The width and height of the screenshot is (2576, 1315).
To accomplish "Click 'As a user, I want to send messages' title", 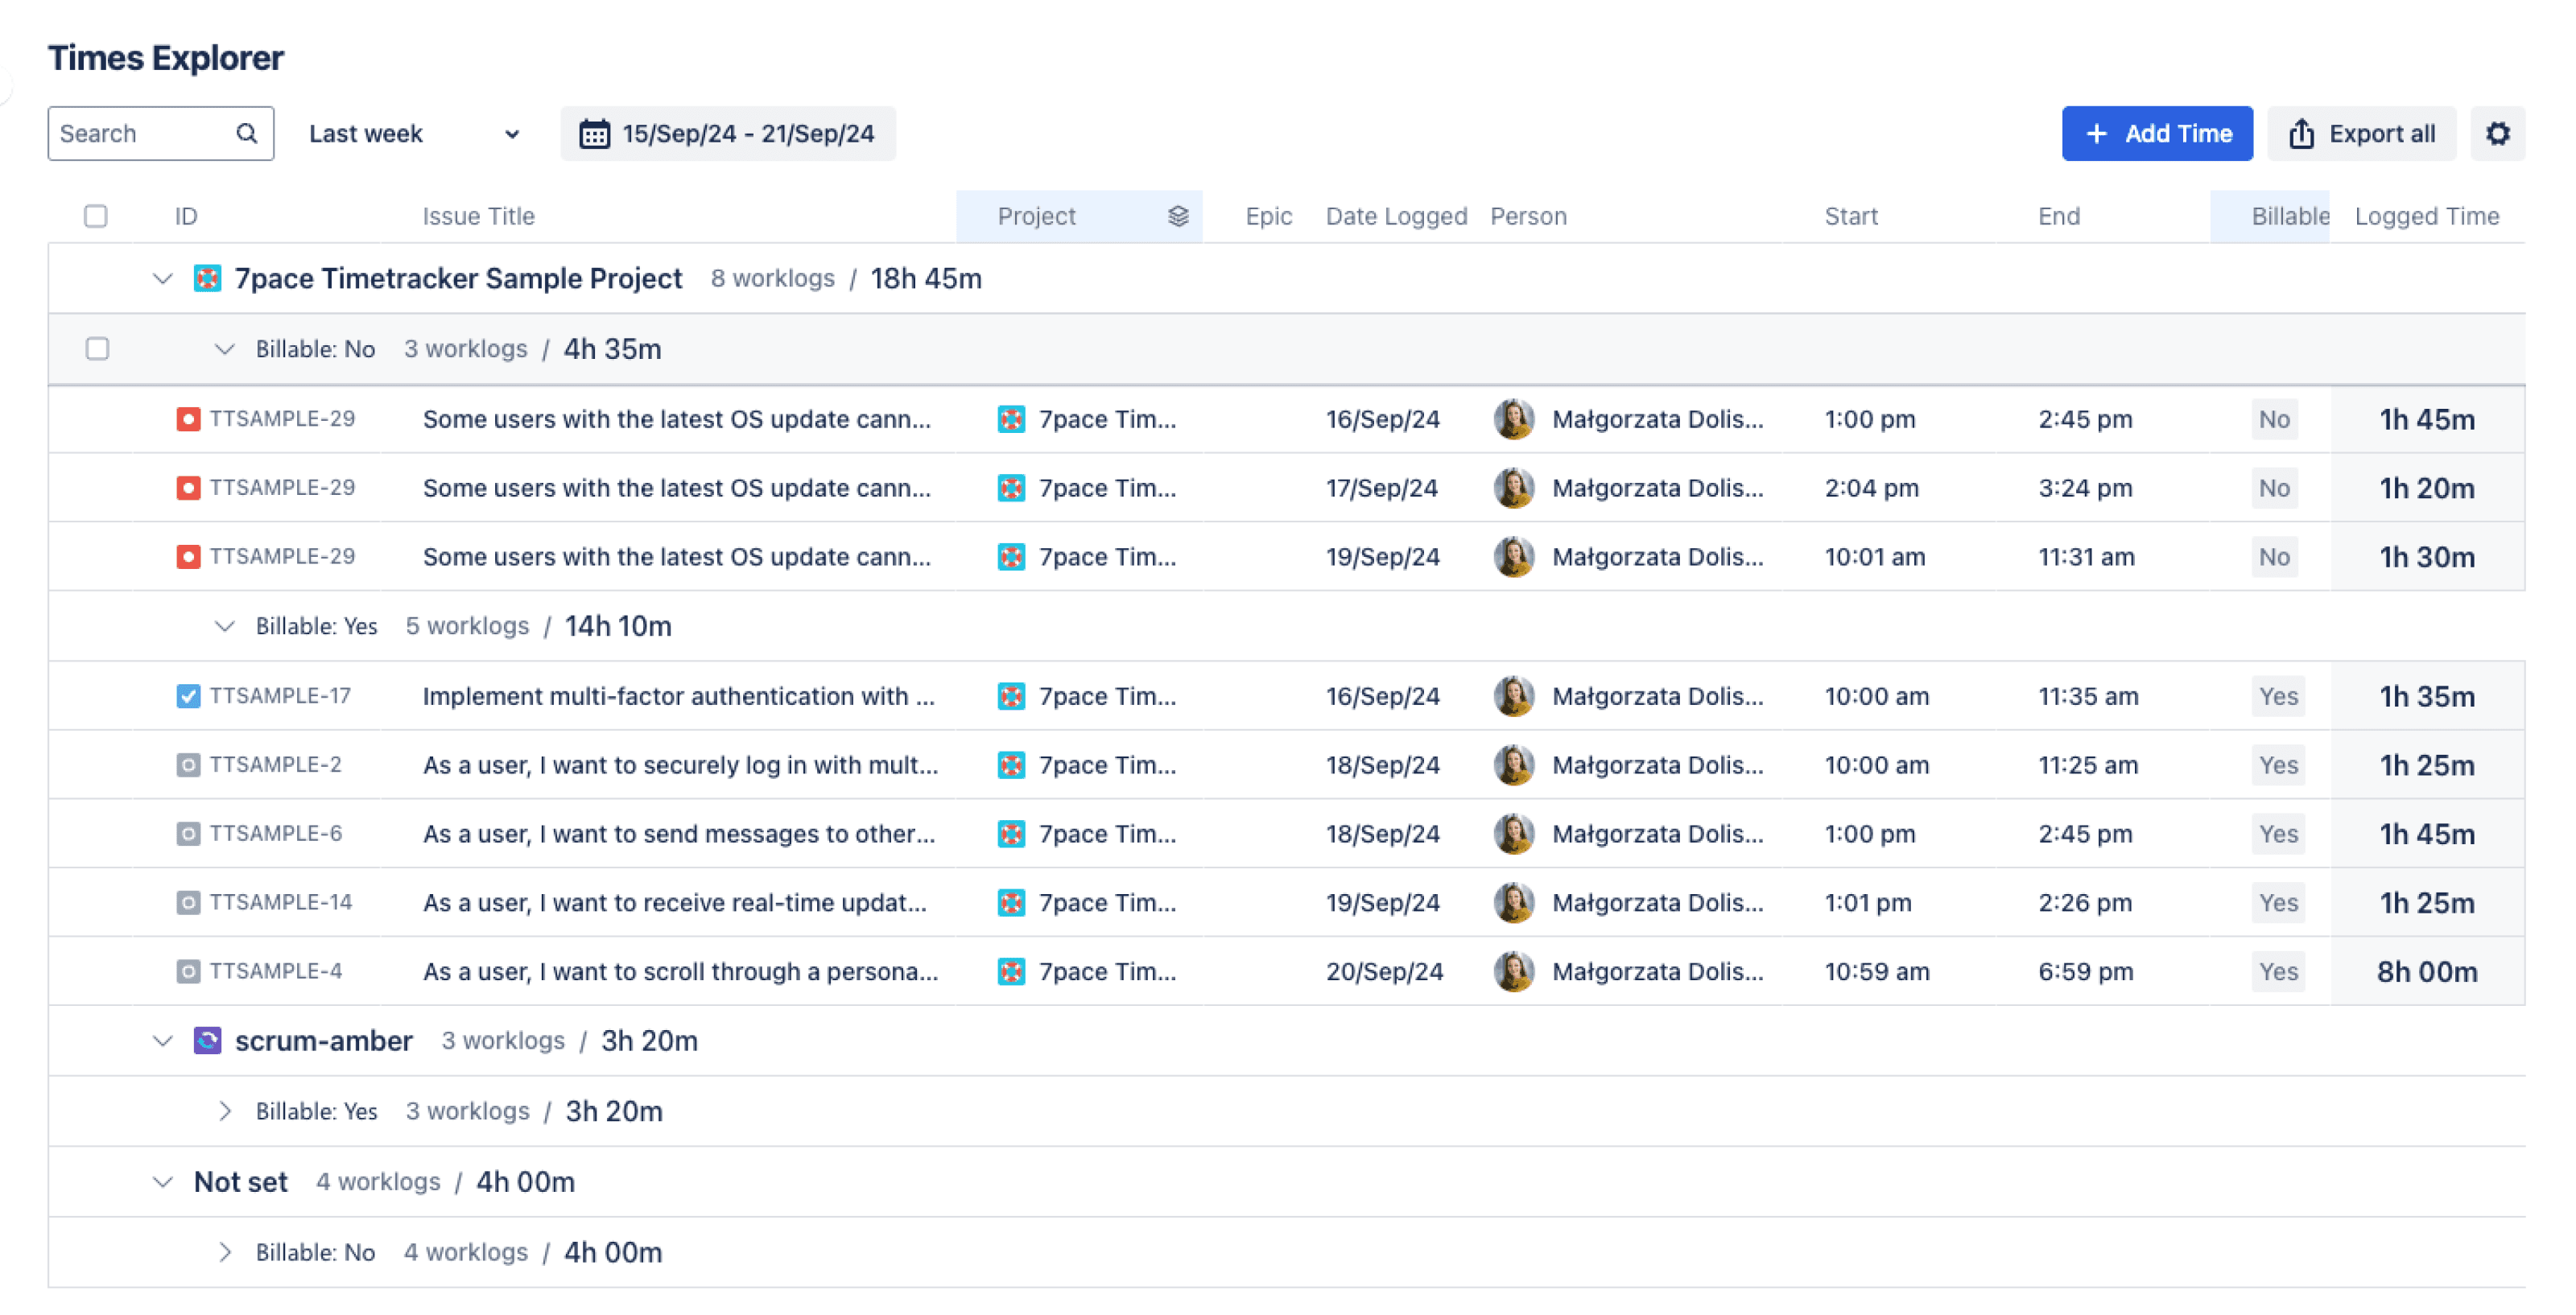I will tap(679, 834).
